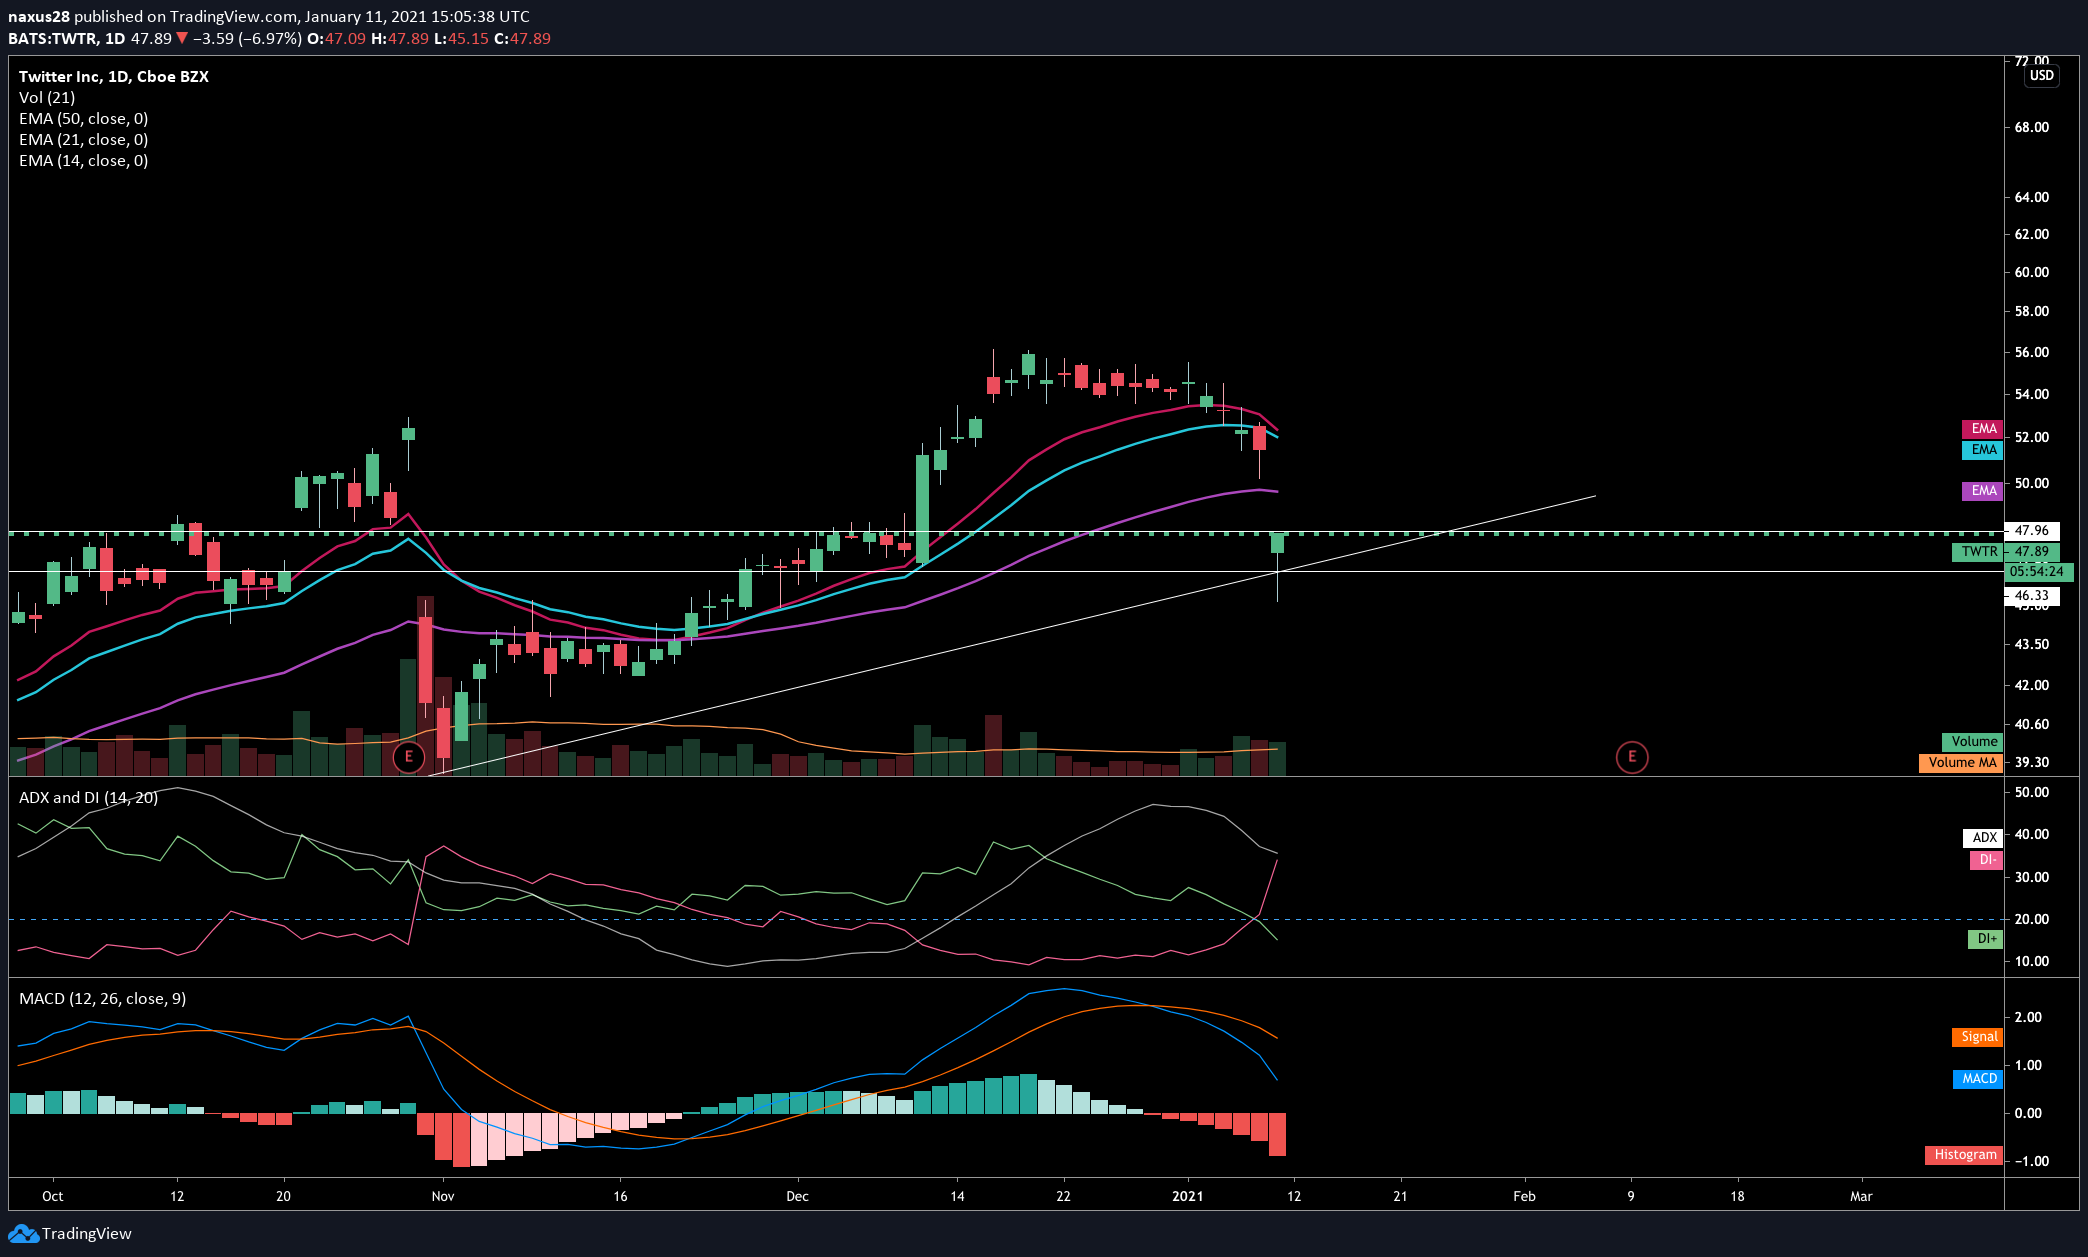Click the naxus28 author name
This screenshot has height=1257, width=2088.
tap(39, 16)
